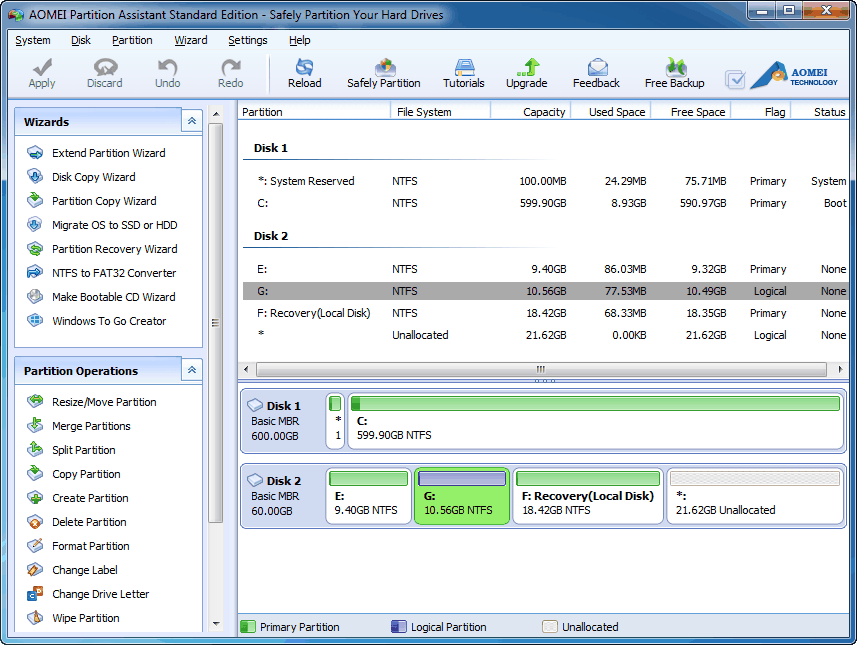Choose Resize/Move Partition operation
The width and height of the screenshot is (857, 645).
[x=92, y=402]
